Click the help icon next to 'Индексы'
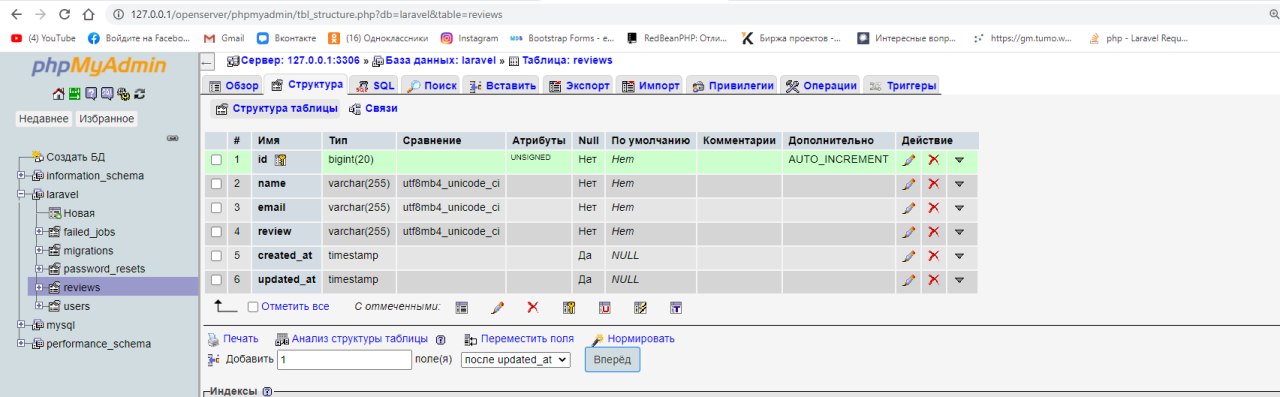 [267, 392]
